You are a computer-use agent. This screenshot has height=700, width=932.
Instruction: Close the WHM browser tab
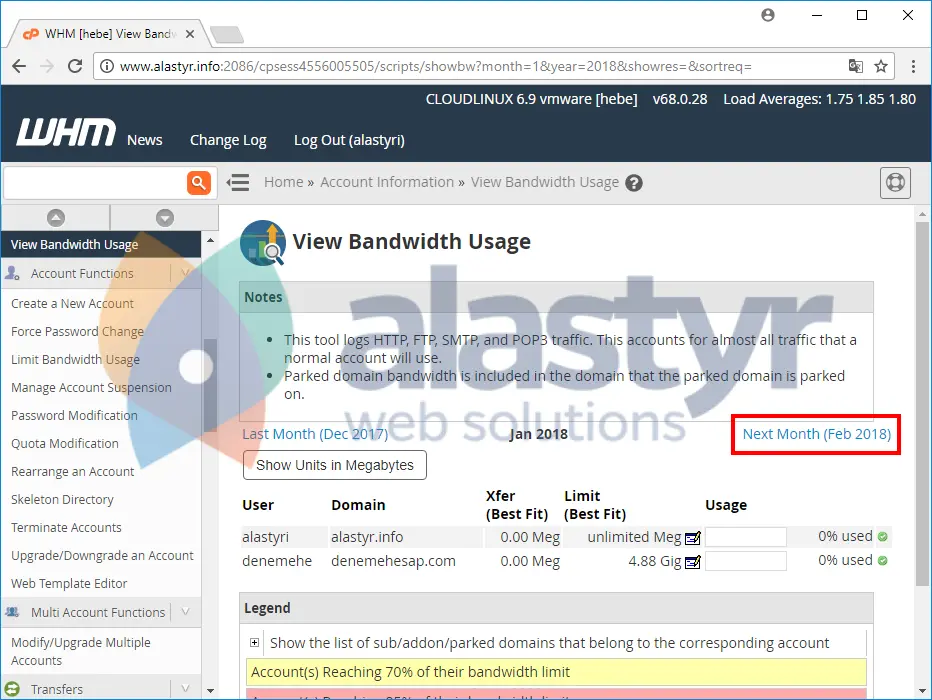pos(190,34)
